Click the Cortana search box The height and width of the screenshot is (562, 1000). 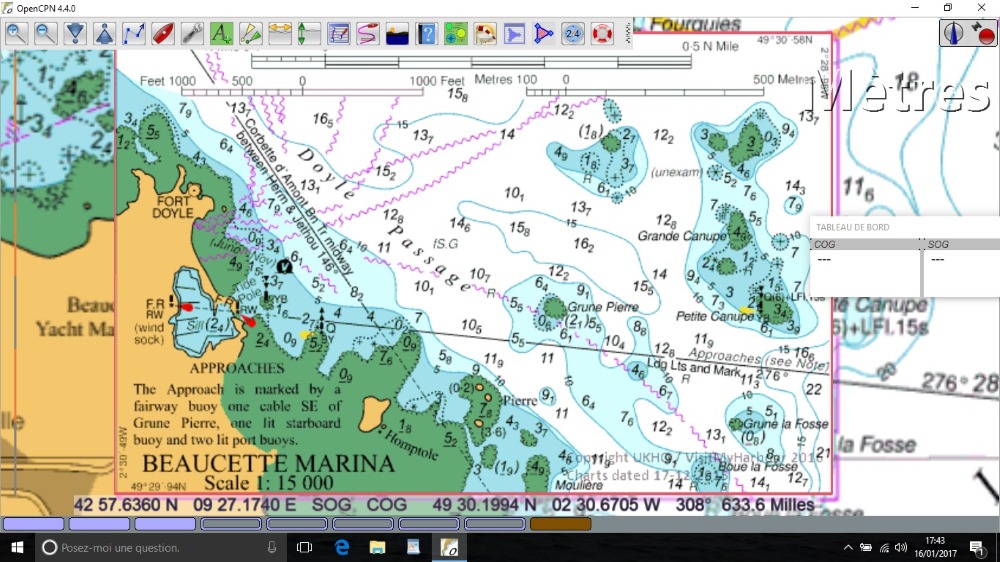[161, 547]
